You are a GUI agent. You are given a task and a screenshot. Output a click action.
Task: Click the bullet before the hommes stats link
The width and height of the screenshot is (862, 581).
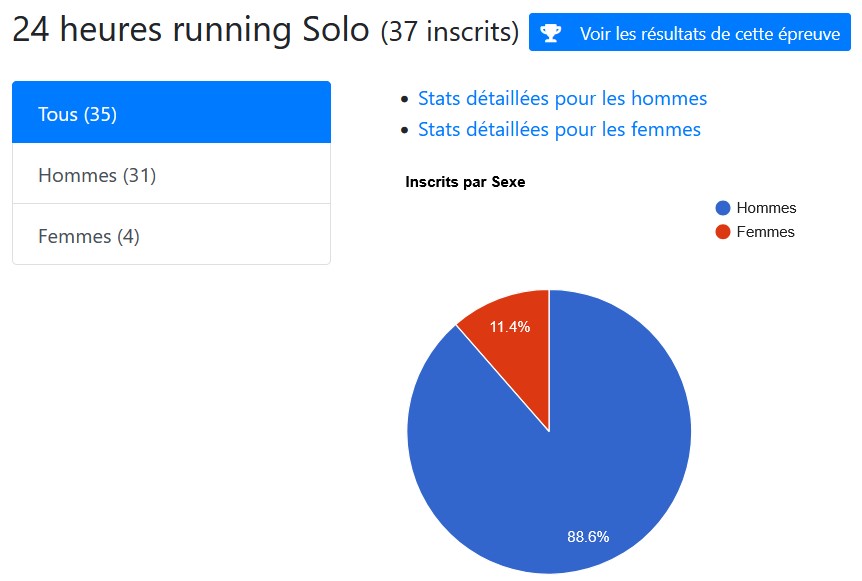pyautogui.click(x=404, y=99)
